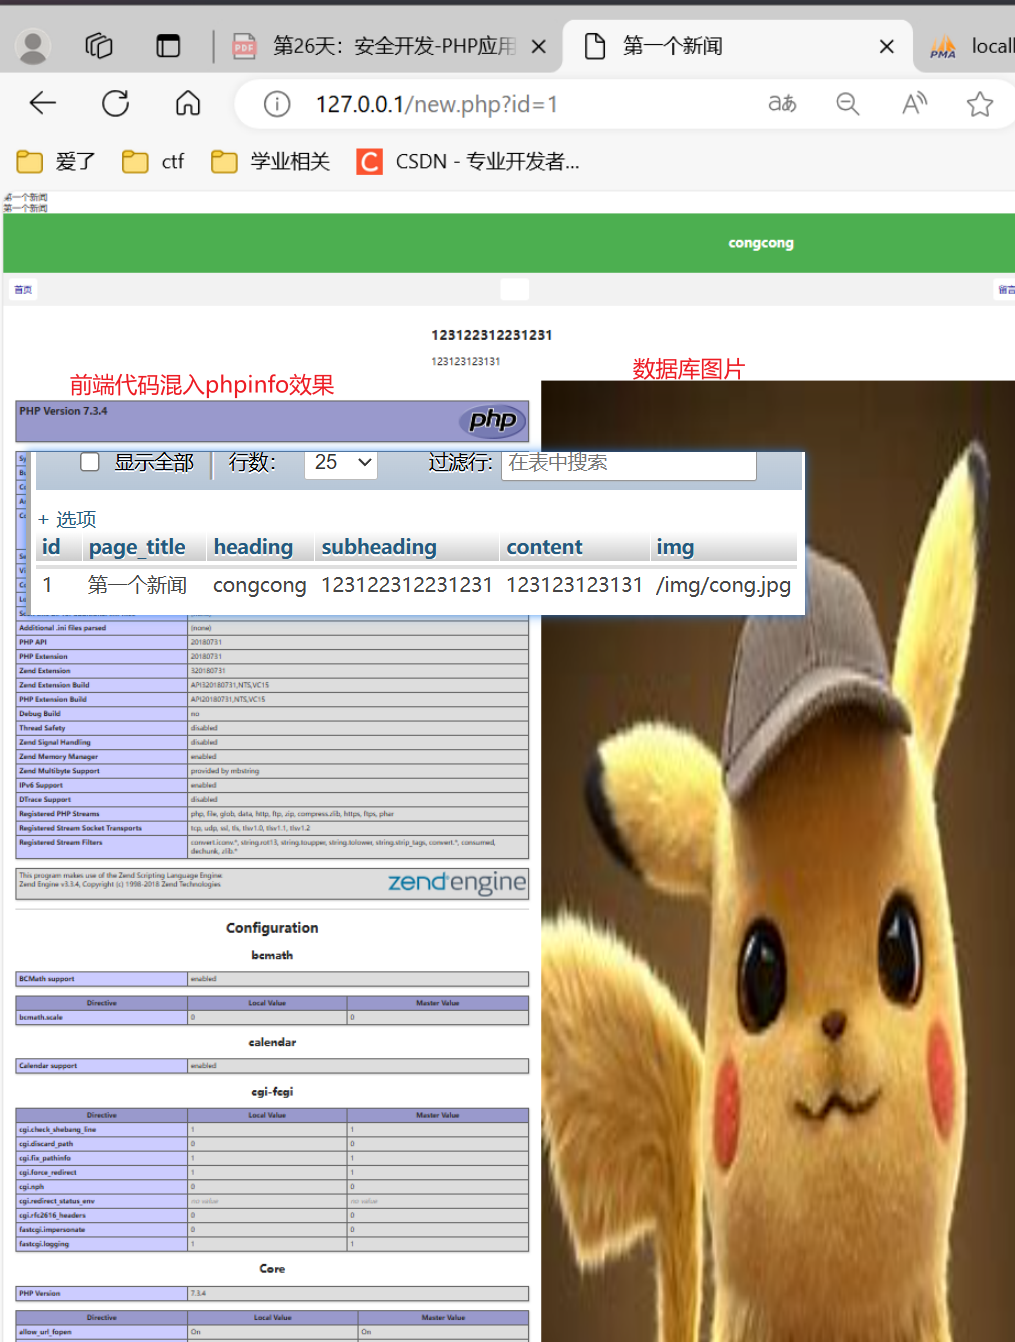This screenshot has width=1015, height=1342.
Task: Select the cell congcong in heading column
Action: click(x=260, y=585)
